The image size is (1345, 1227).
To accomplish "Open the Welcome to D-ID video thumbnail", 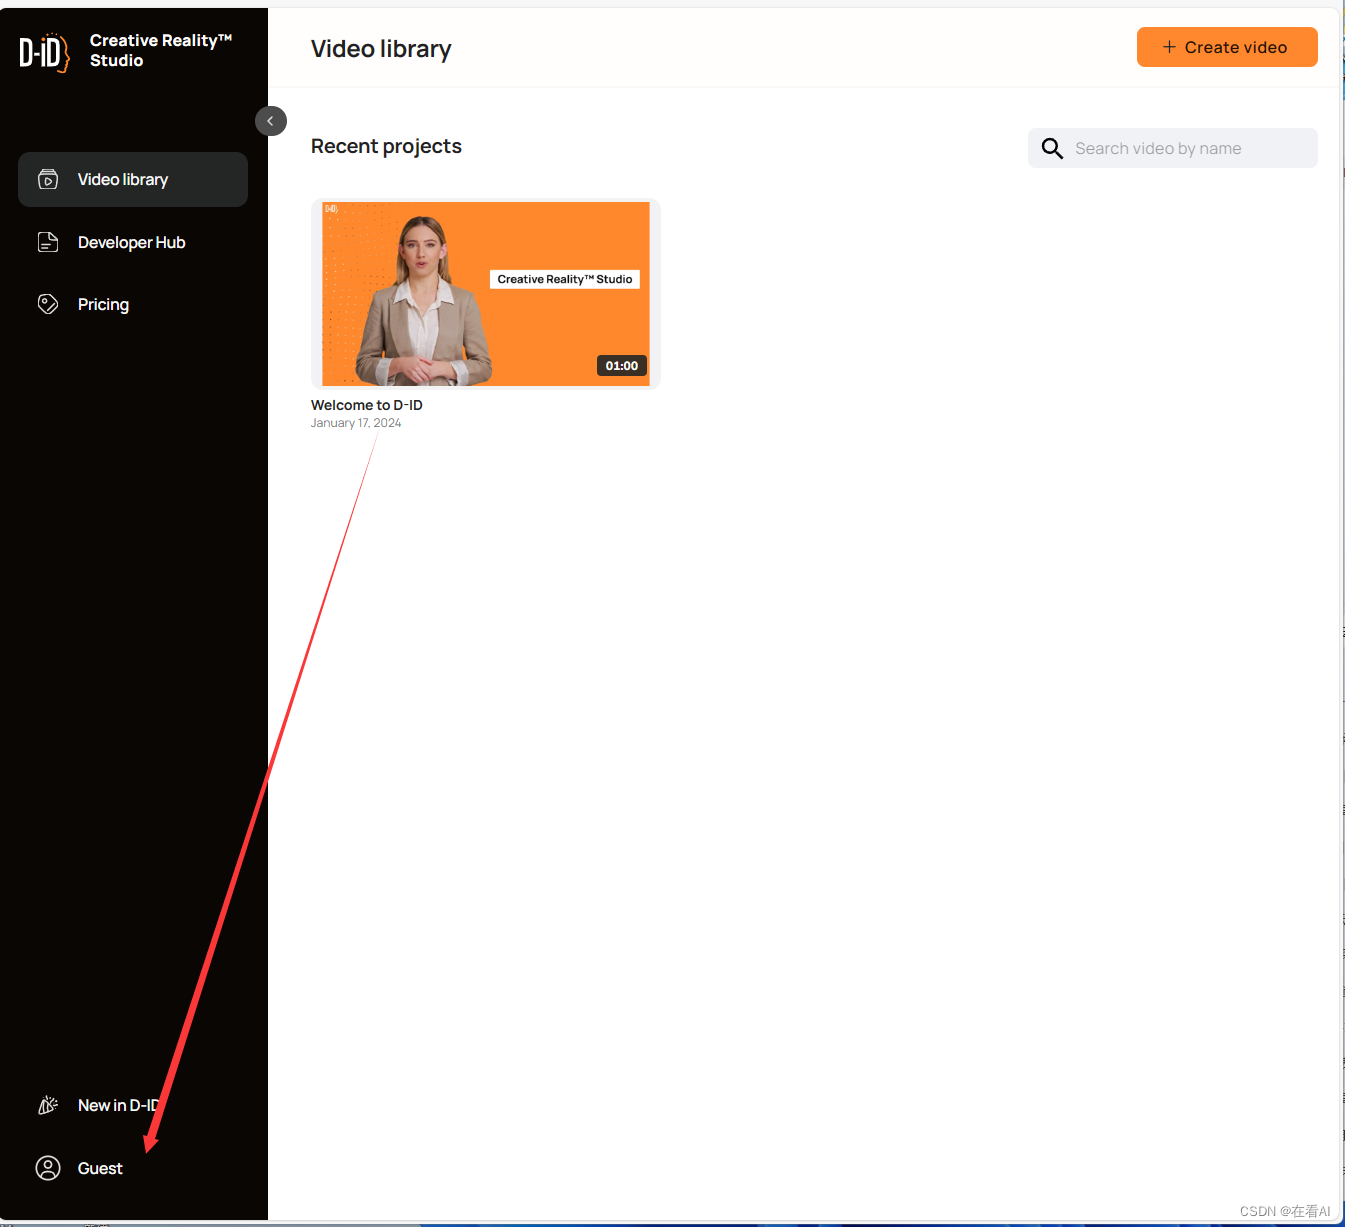I will 486,293.
